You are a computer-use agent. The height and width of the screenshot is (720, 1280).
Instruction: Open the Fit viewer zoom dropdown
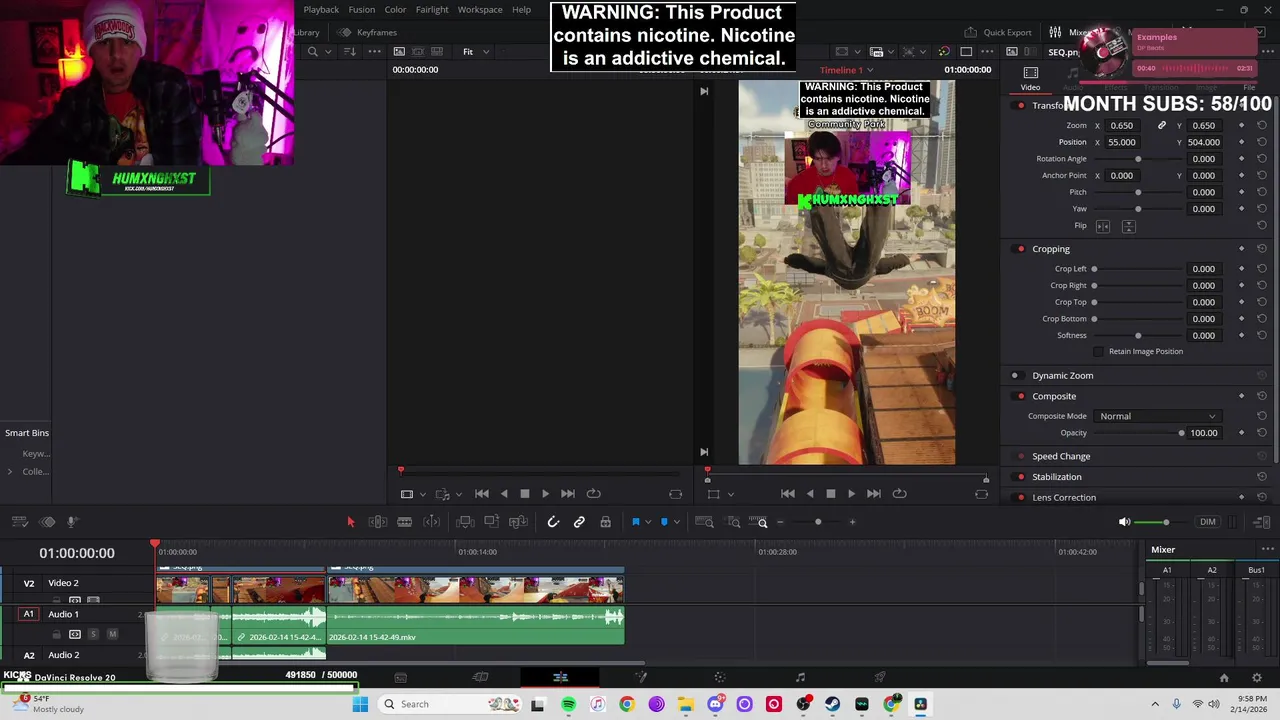(475, 51)
